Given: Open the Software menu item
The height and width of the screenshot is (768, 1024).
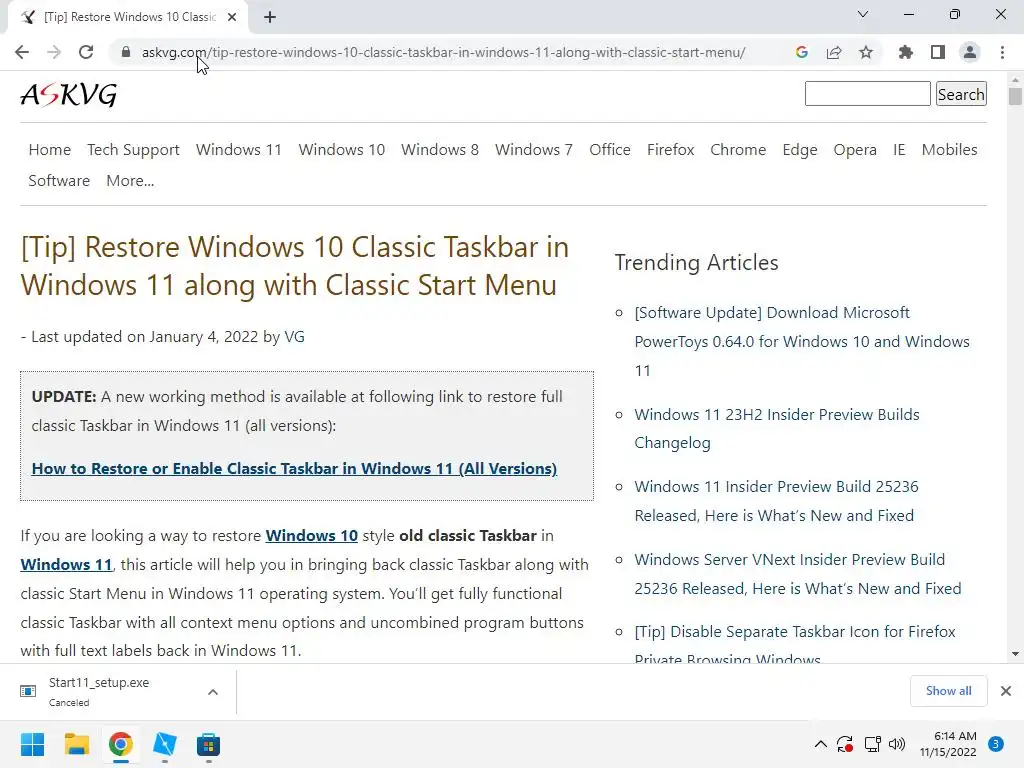Looking at the screenshot, I should tap(59, 181).
